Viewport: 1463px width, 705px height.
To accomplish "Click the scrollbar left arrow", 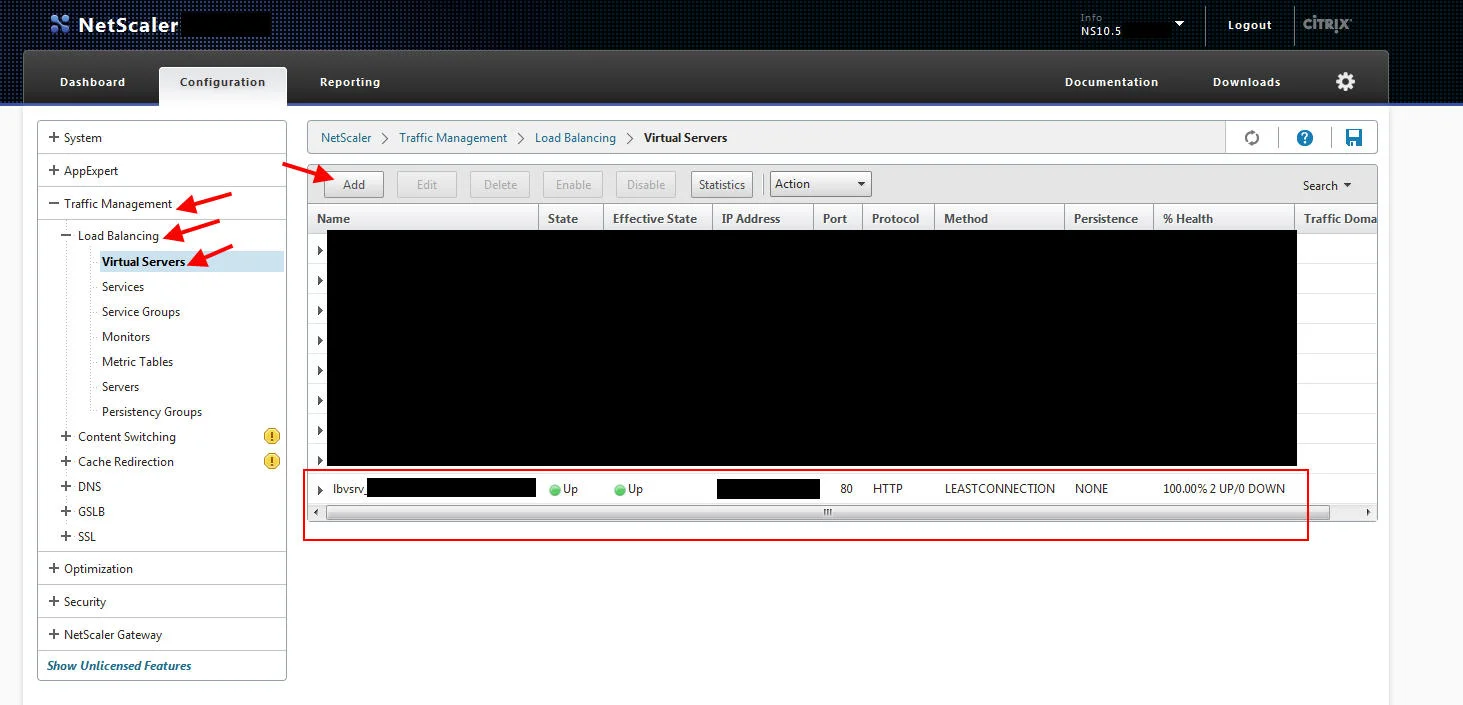I will [x=317, y=512].
